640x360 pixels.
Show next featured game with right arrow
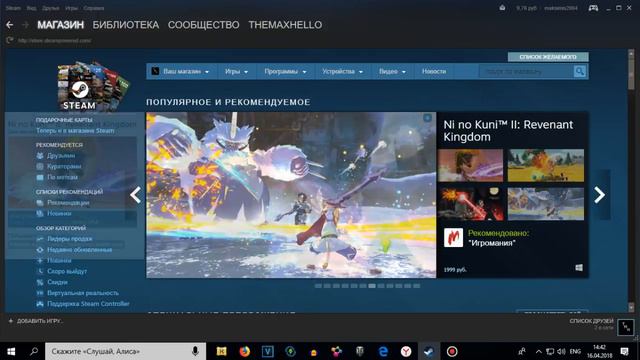pos(599,195)
